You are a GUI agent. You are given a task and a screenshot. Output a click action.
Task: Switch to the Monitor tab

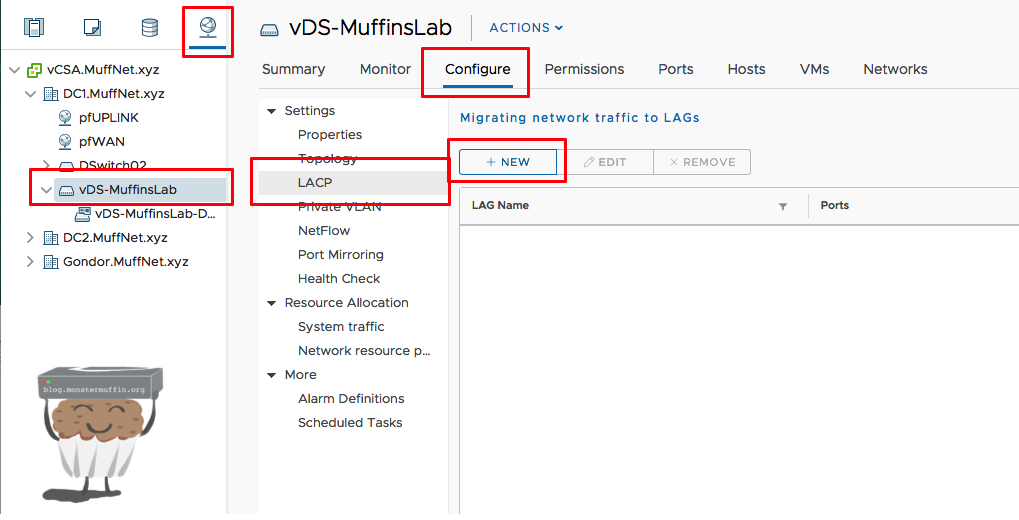385,69
